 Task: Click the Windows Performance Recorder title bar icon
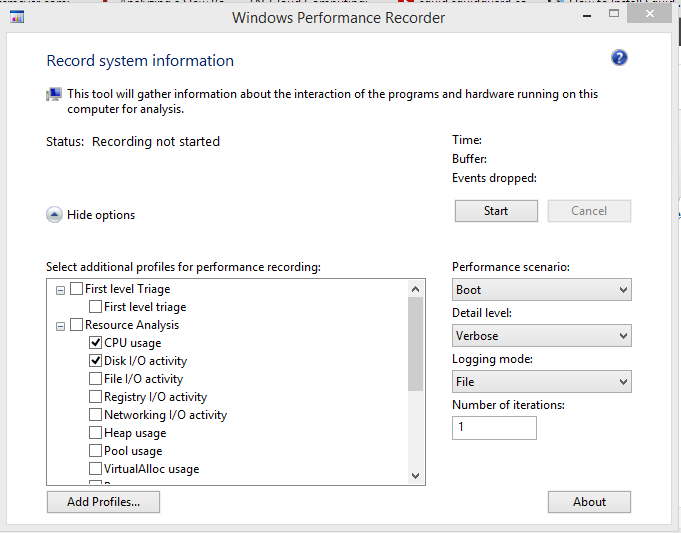pyautogui.click(x=17, y=17)
